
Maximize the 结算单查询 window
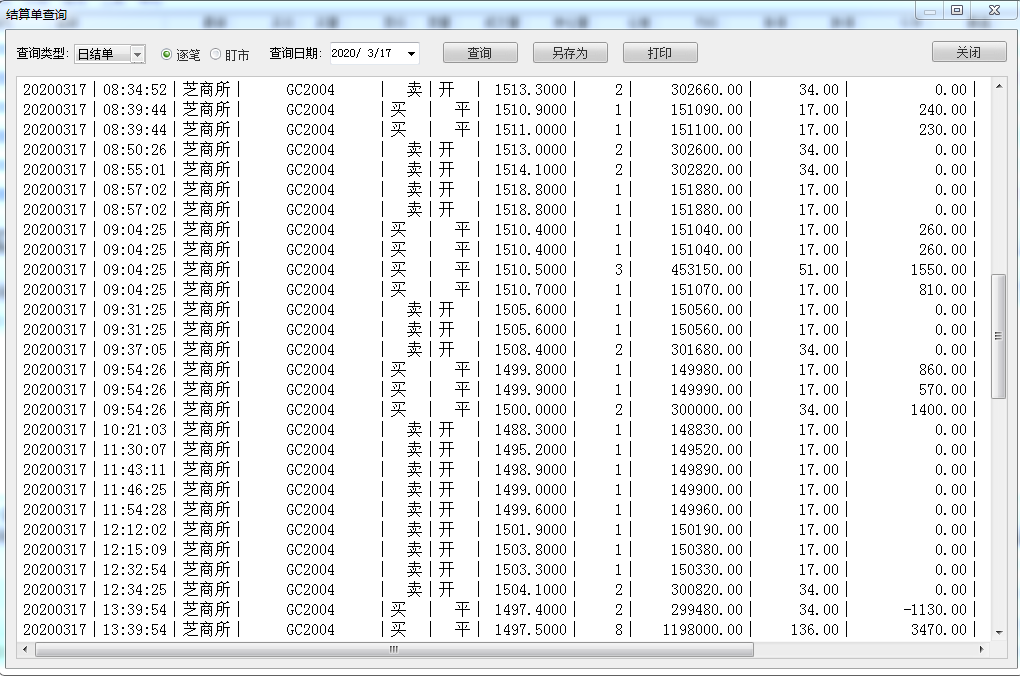coord(957,10)
